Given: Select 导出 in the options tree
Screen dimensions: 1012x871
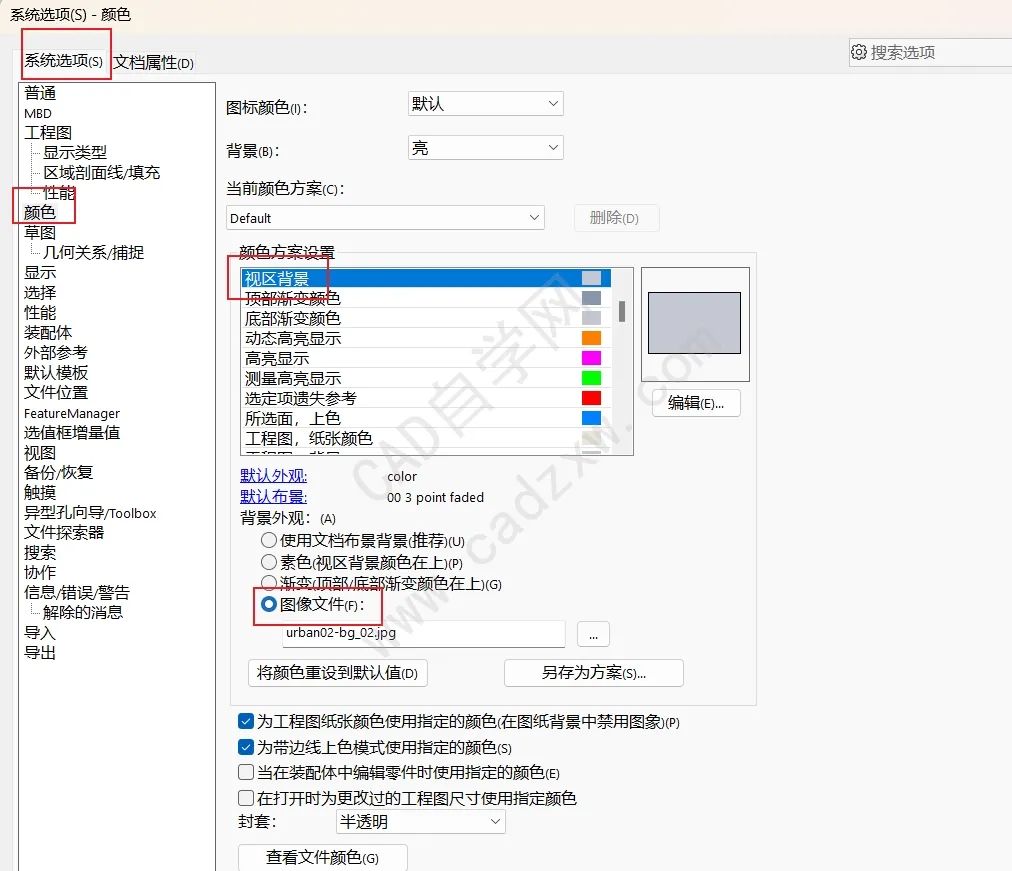Looking at the screenshot, I should (39, 652).
